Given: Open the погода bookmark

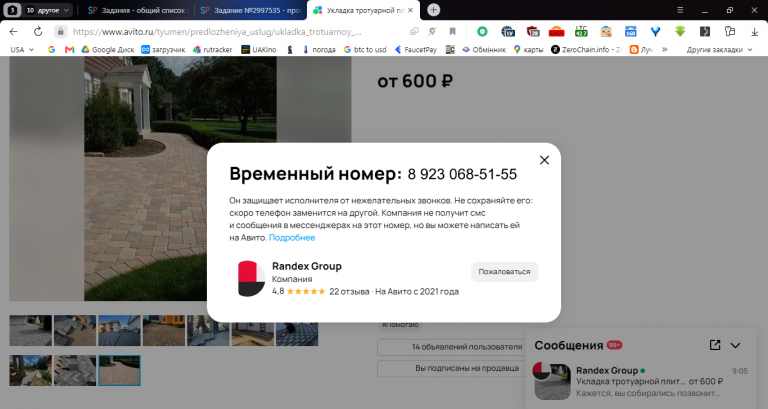Looking at the screenshot, I should pos(319,49).
